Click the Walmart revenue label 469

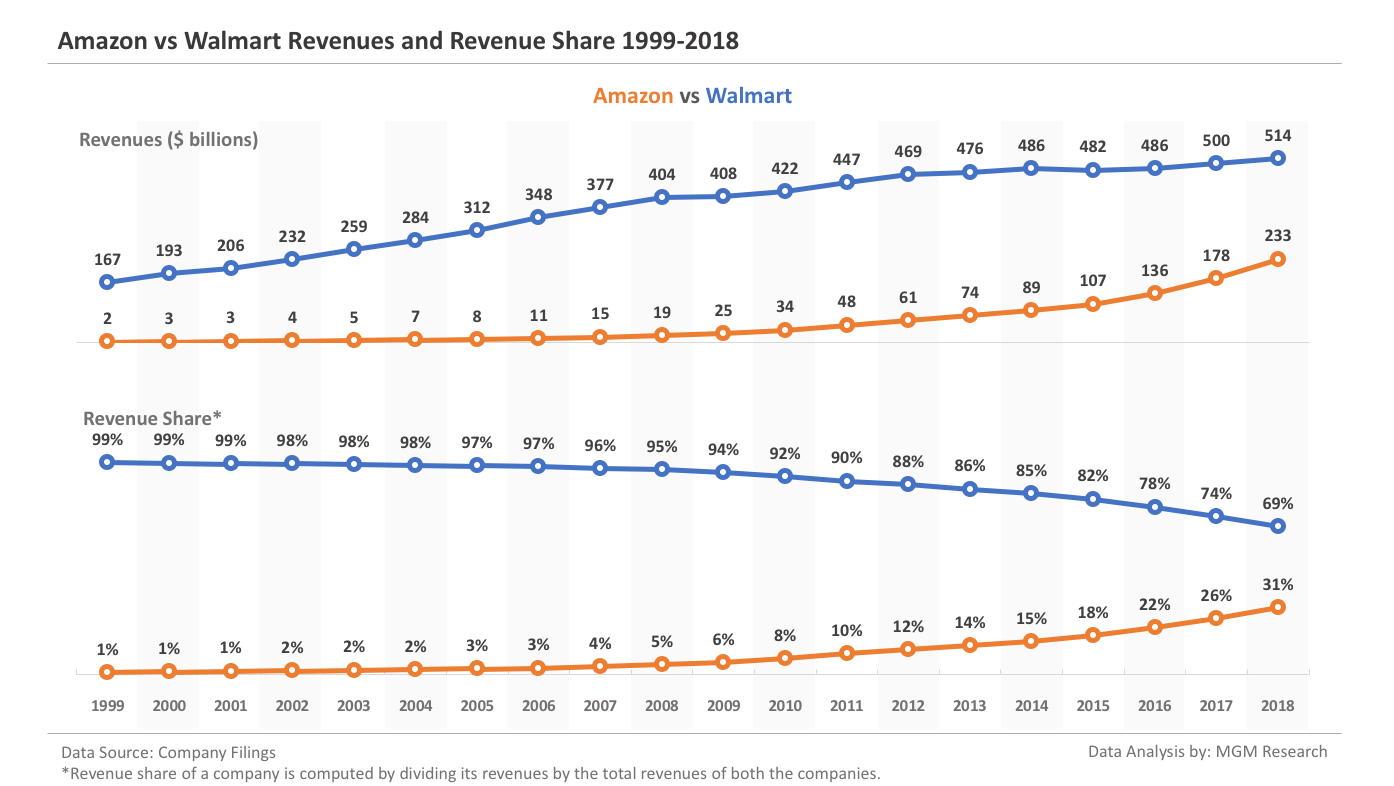[908, 151]
